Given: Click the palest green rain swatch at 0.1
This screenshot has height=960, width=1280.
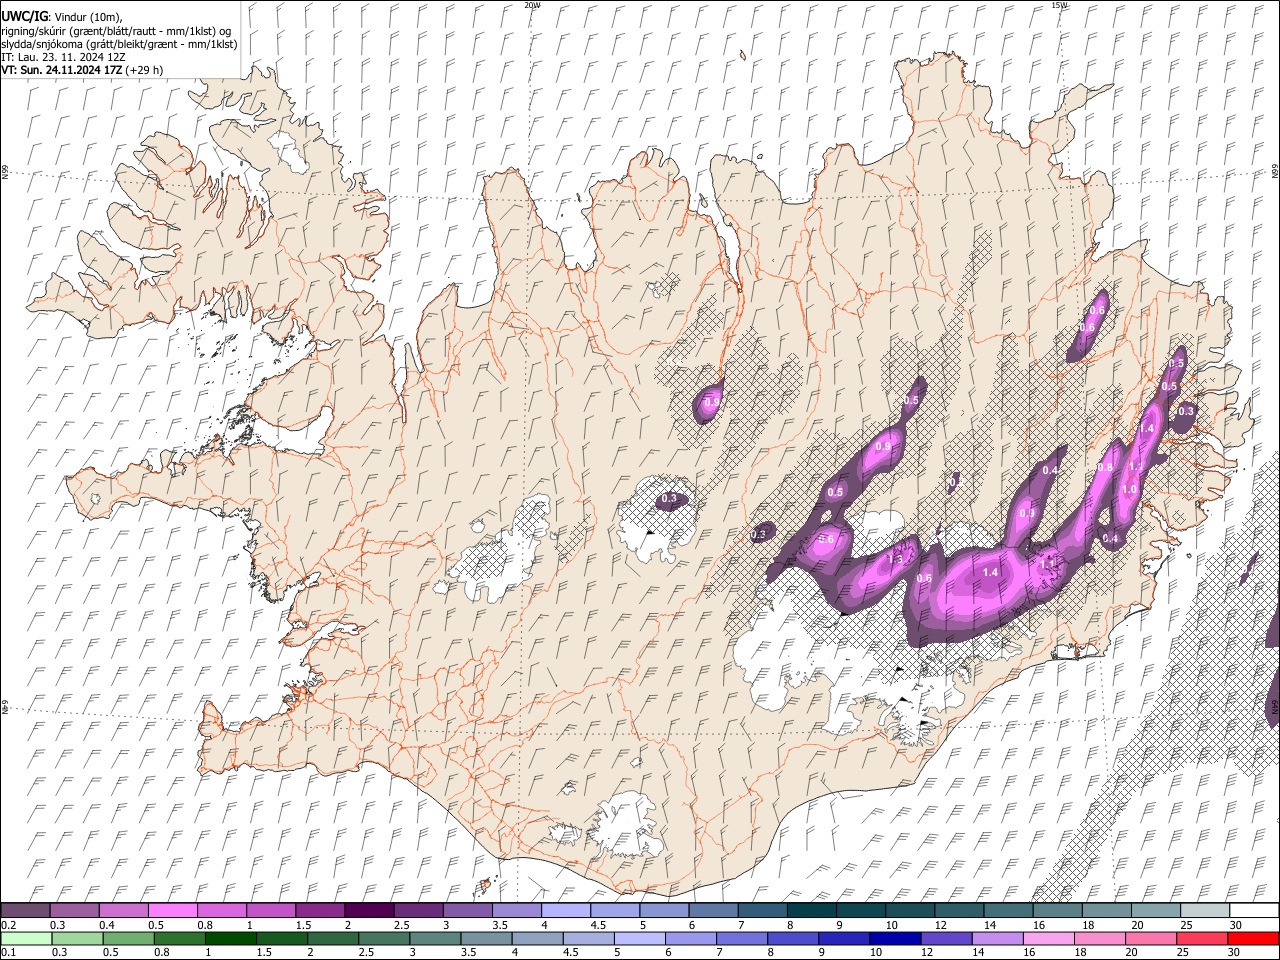Looking at the screenshot, I should coord(26,938).
